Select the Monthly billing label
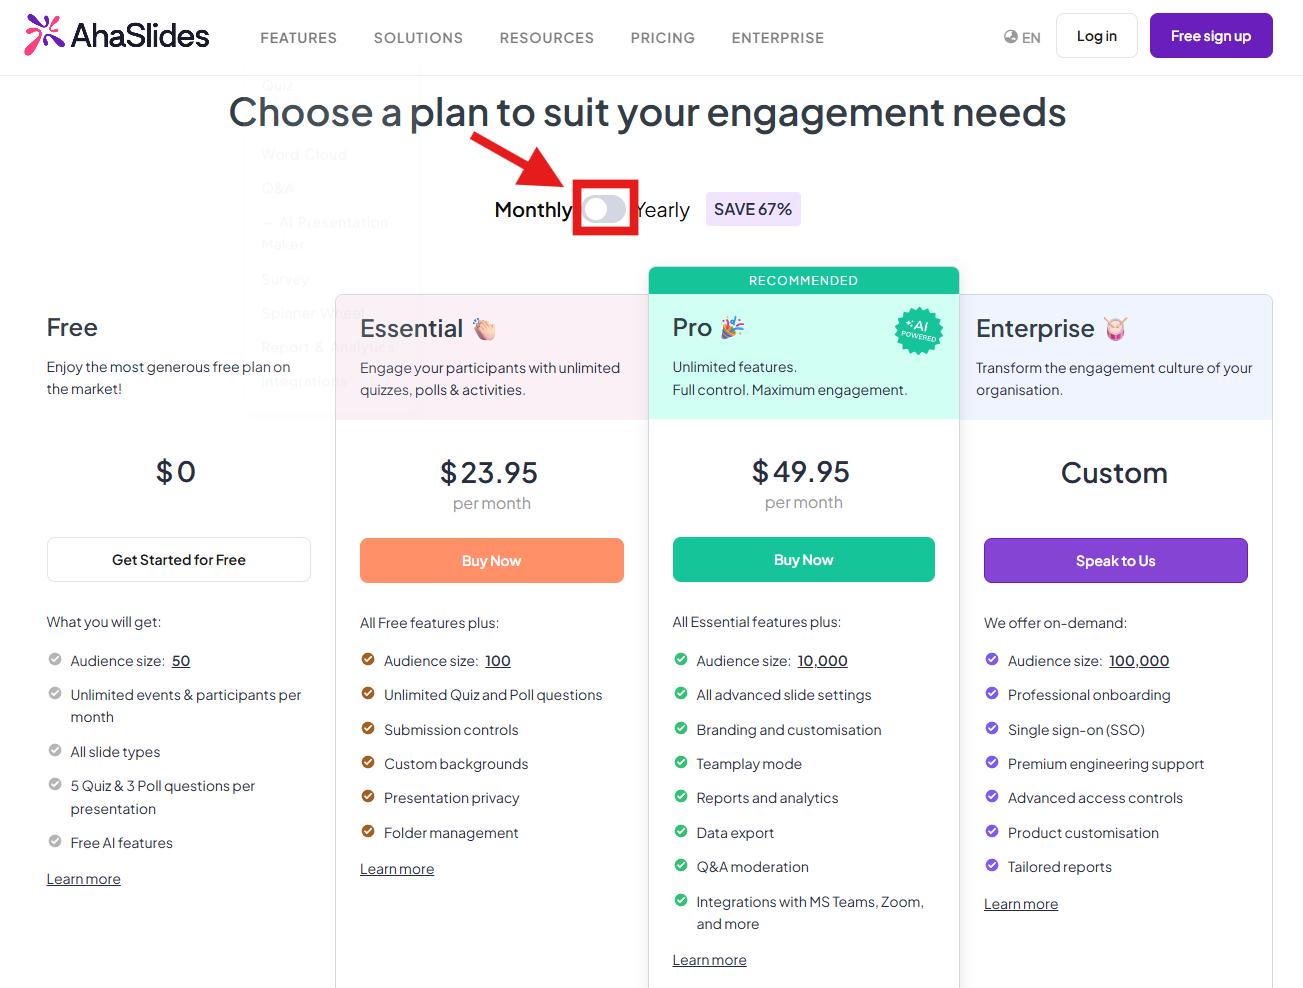The width and height of the screenshot is (1303, 988). pyautogui.click(x=533, y=210)
